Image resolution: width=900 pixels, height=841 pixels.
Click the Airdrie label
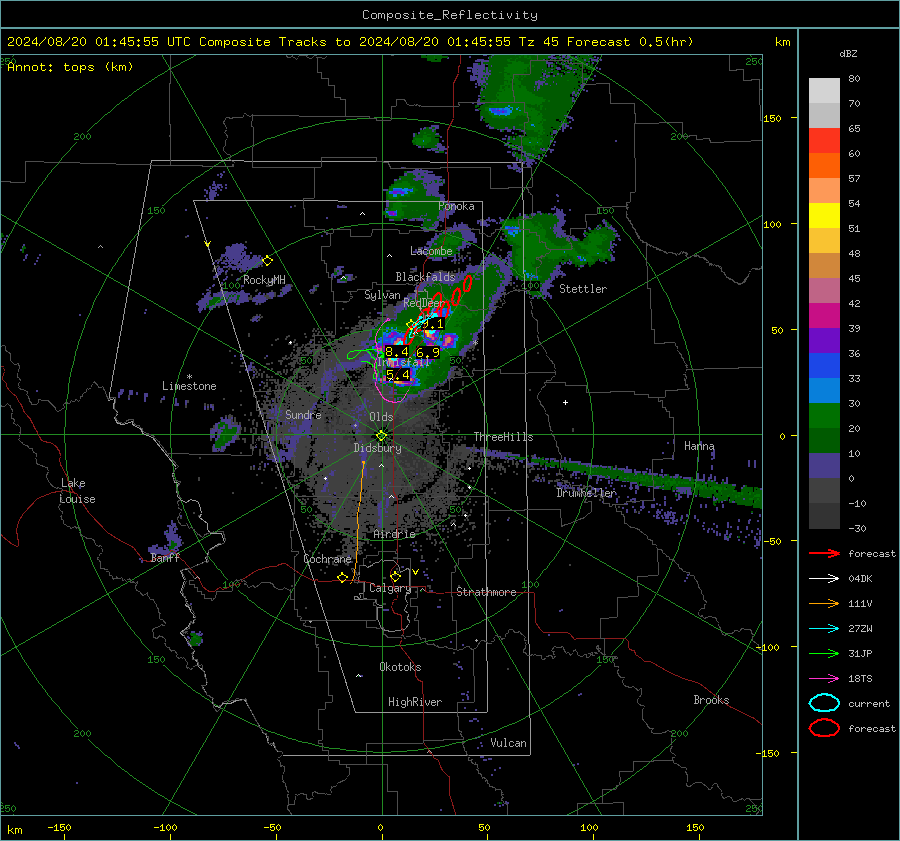coord(394,534)
